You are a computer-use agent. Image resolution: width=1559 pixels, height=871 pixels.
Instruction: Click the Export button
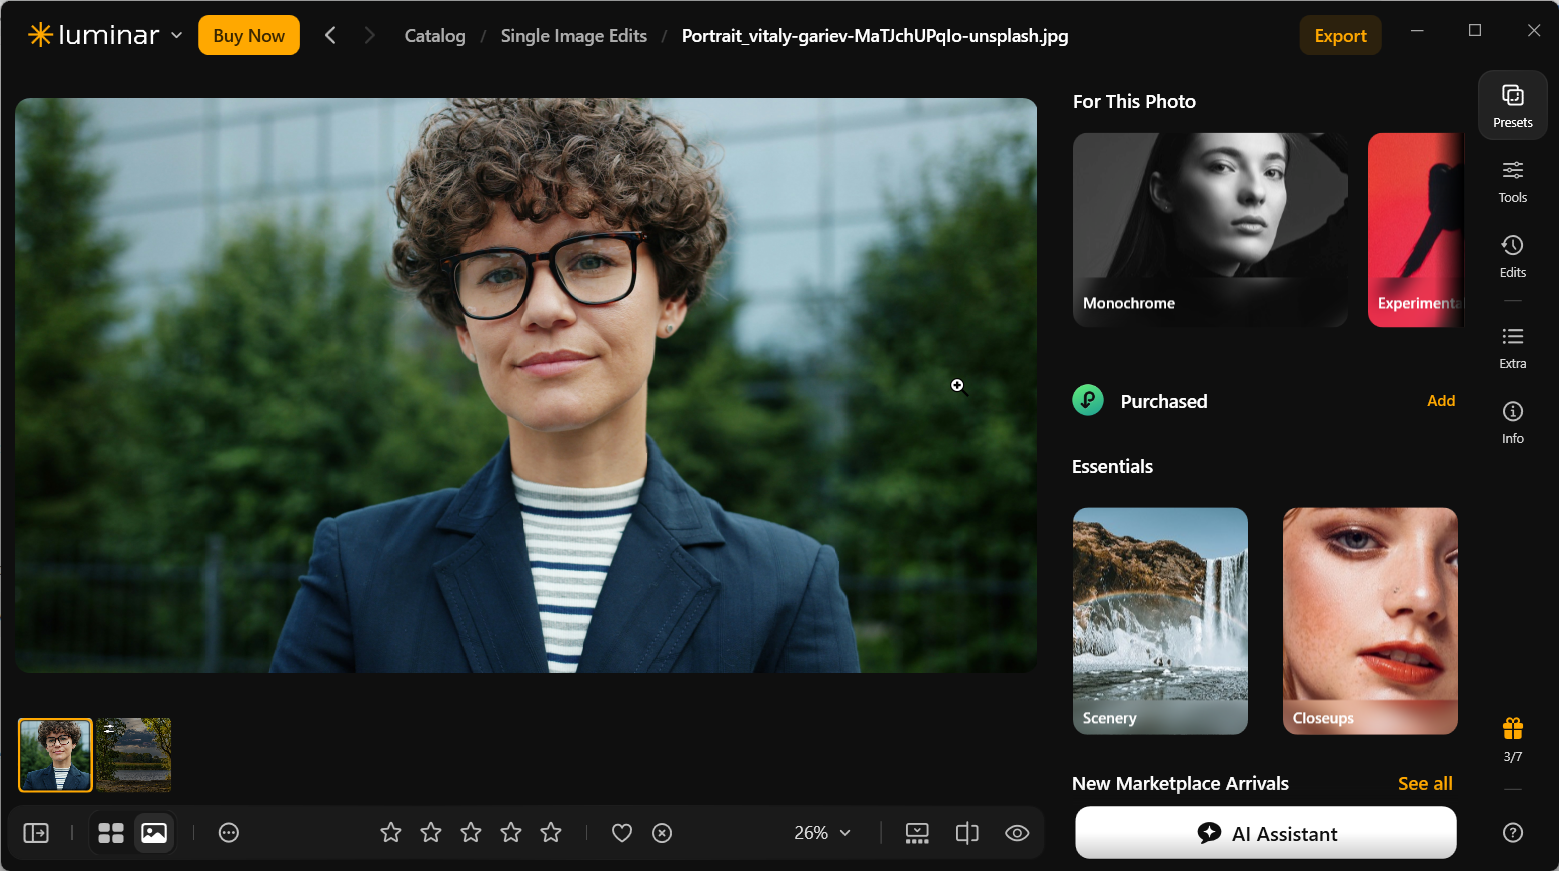[x=1340, y=35]
